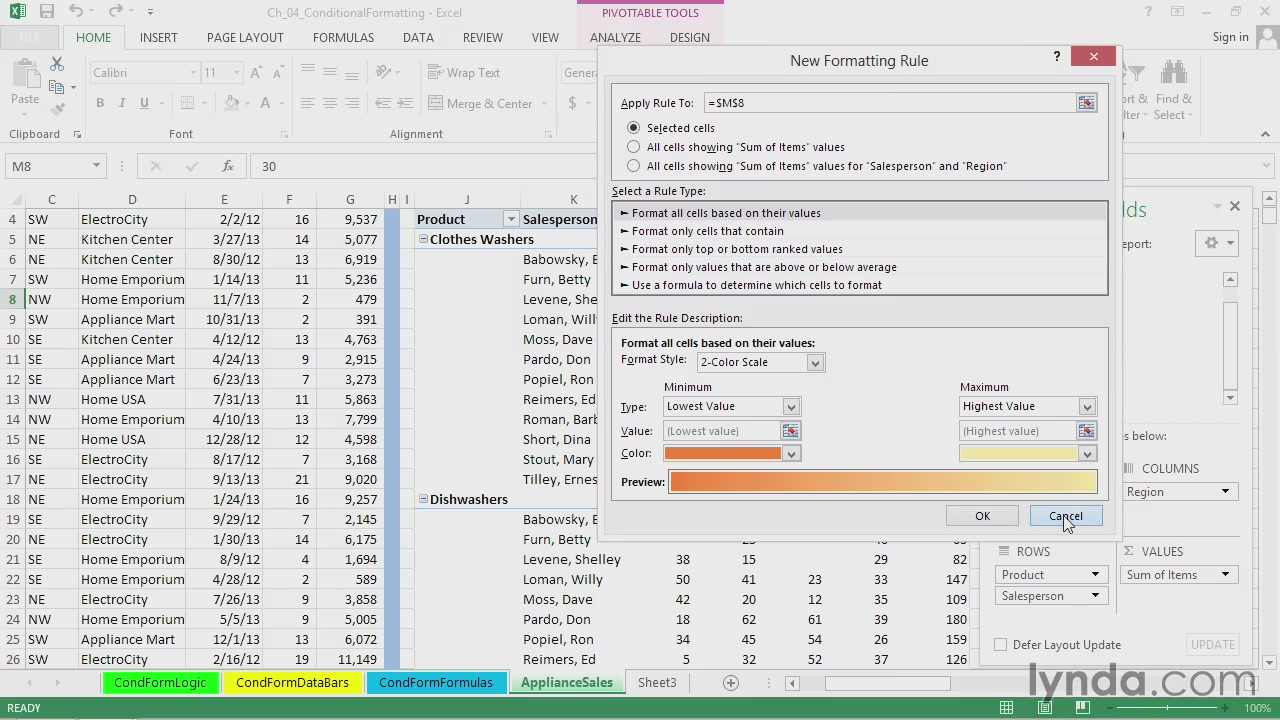This screenshot has width=1280, height=720.
Task: Click the Wrap Text button
Action: click(464, 73)
